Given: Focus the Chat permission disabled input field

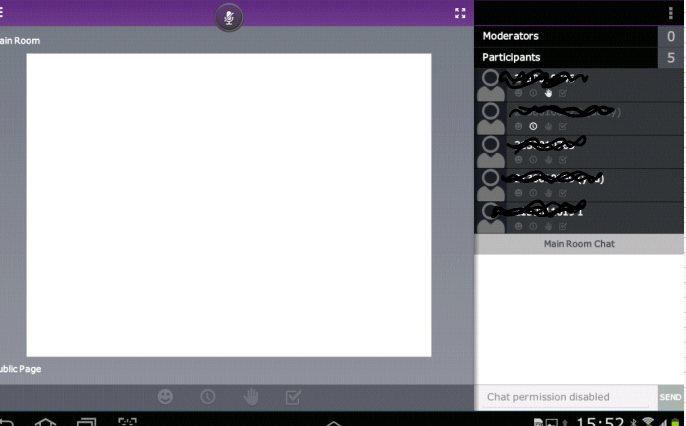Looking at the screenshot, I should point(566,397).
